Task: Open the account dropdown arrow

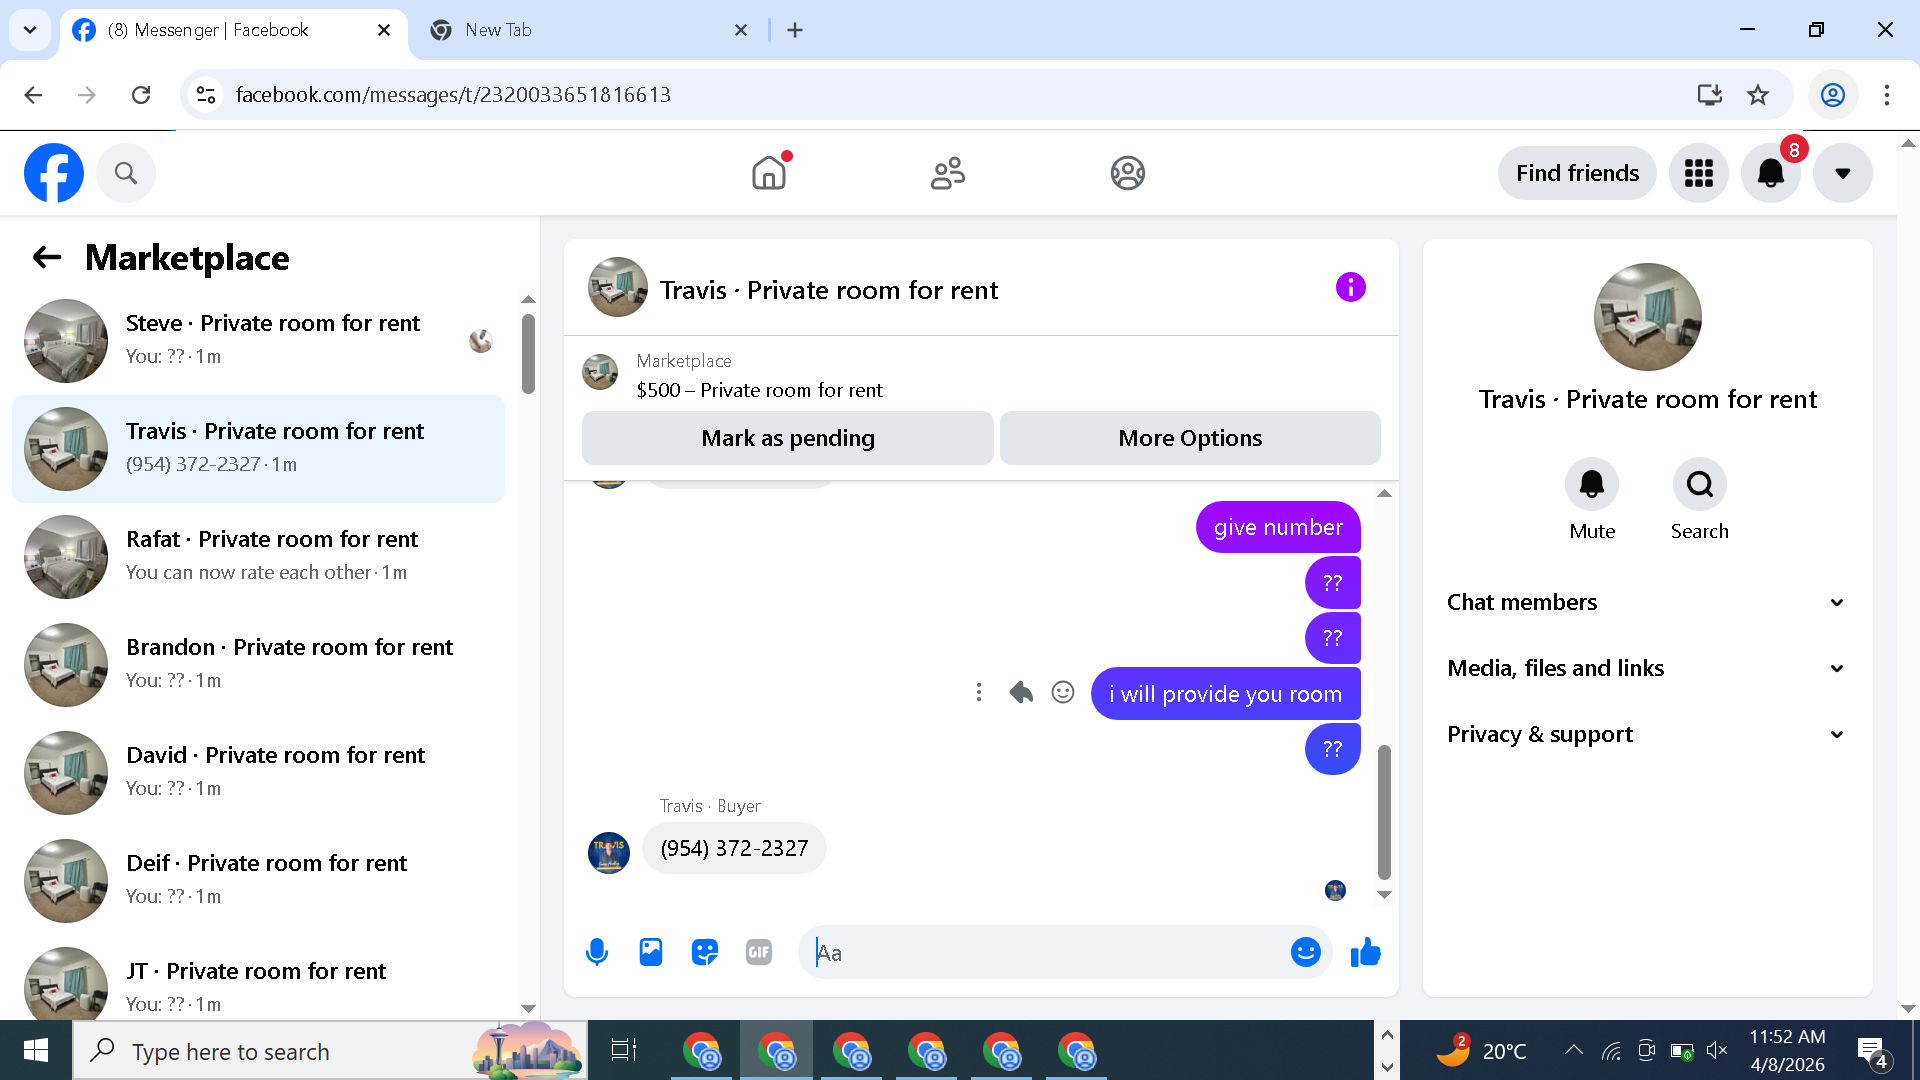Action: [1842, 173]
